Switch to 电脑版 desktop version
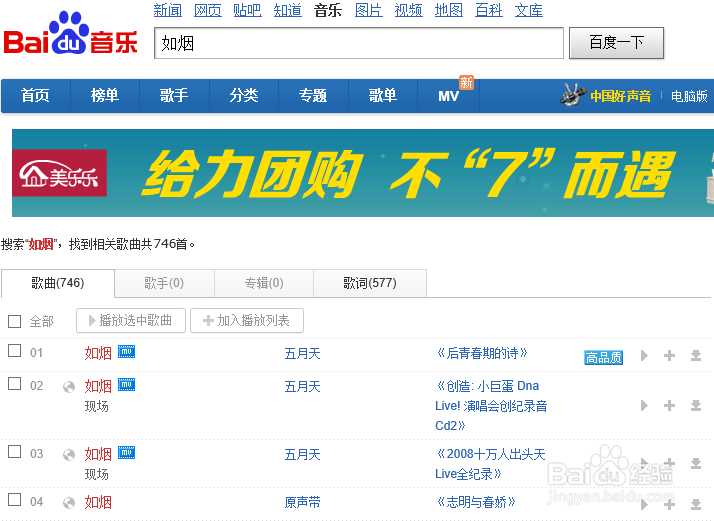Screen dimensions: 714x521 (689, 96)
